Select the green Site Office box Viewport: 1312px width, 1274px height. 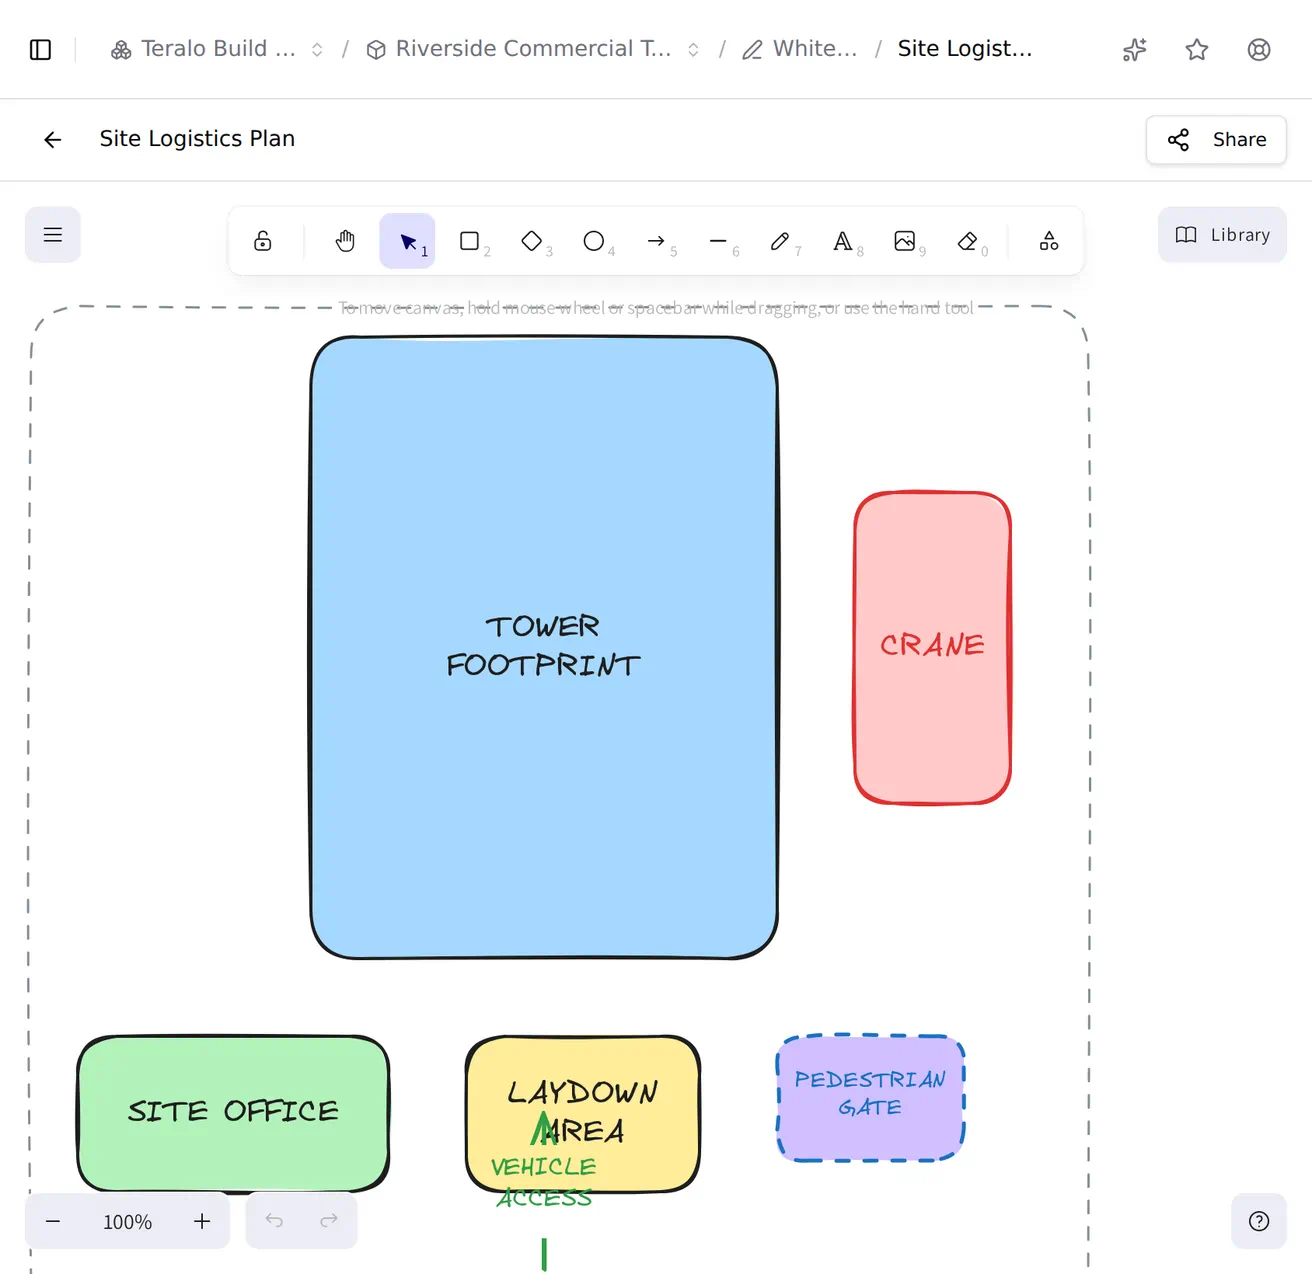coord(233,1114)
